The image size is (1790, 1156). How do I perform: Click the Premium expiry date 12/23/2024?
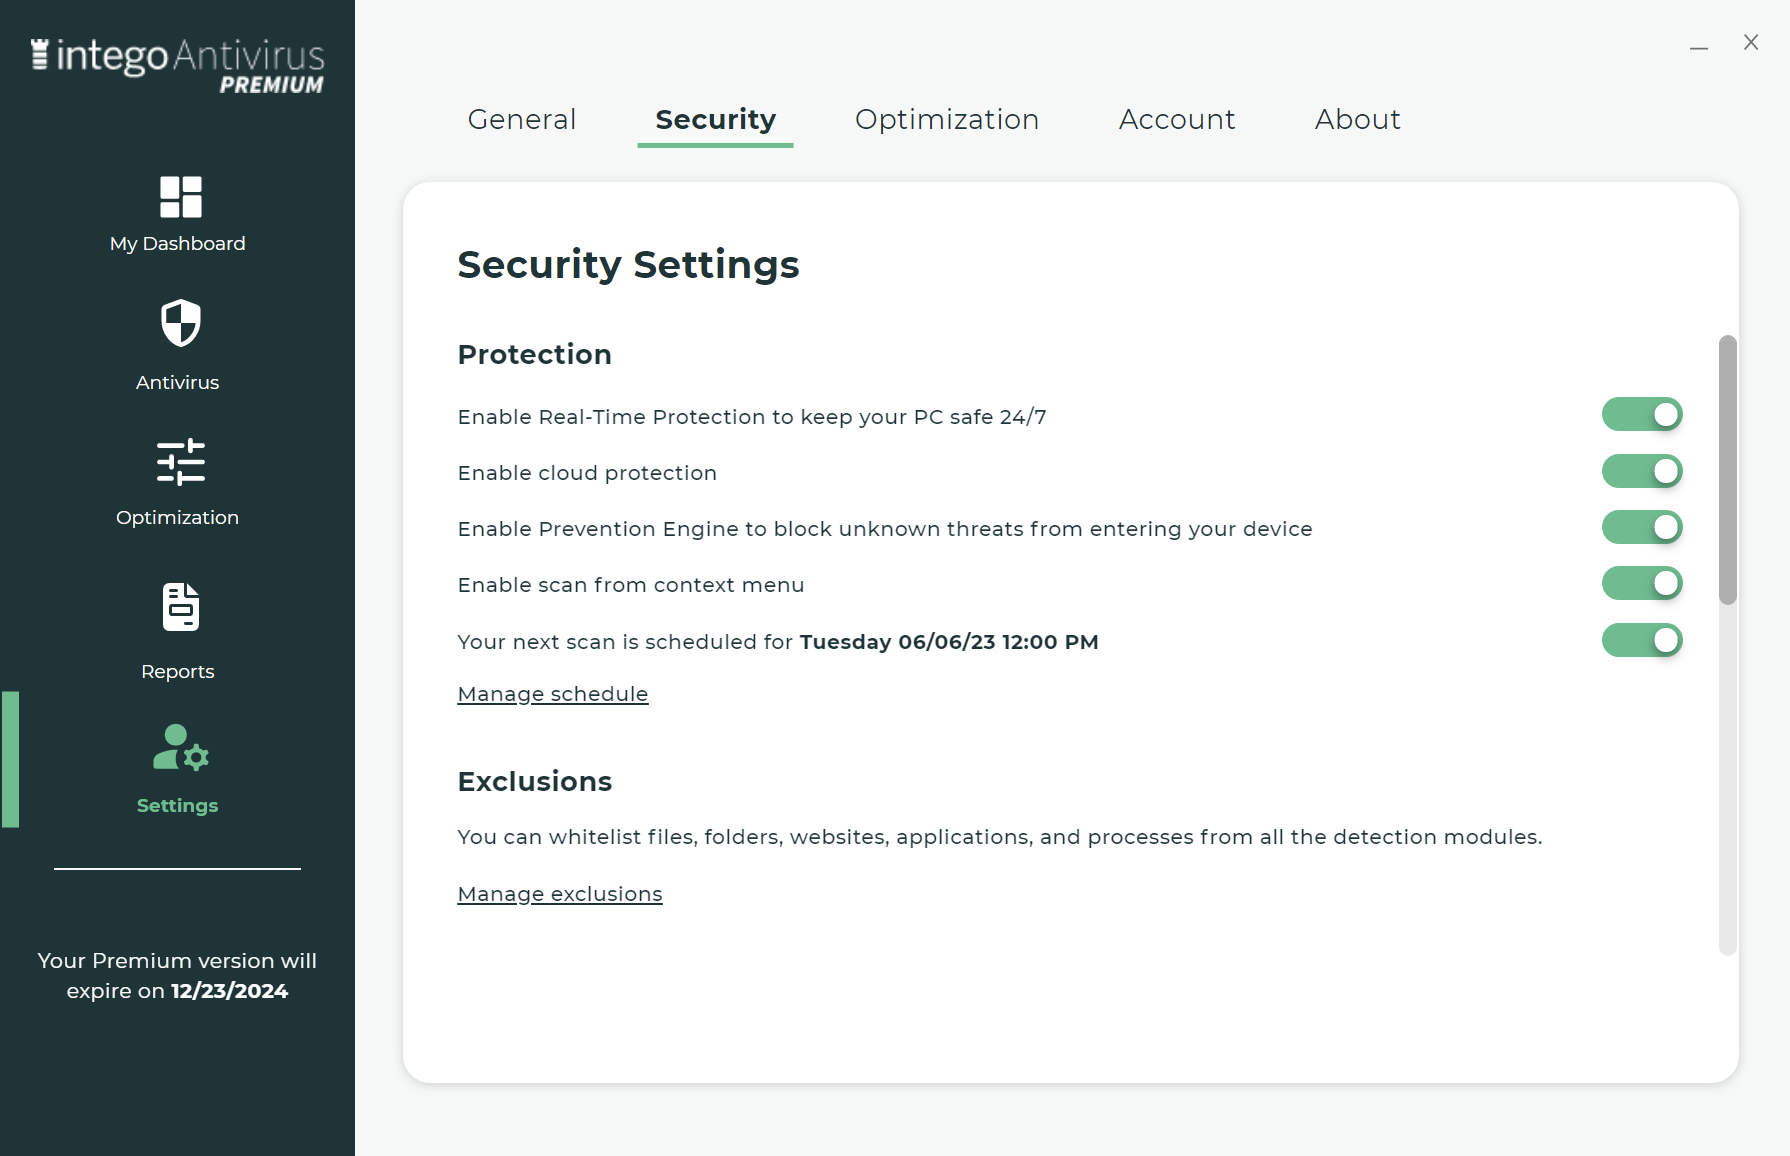click(229, 991)
